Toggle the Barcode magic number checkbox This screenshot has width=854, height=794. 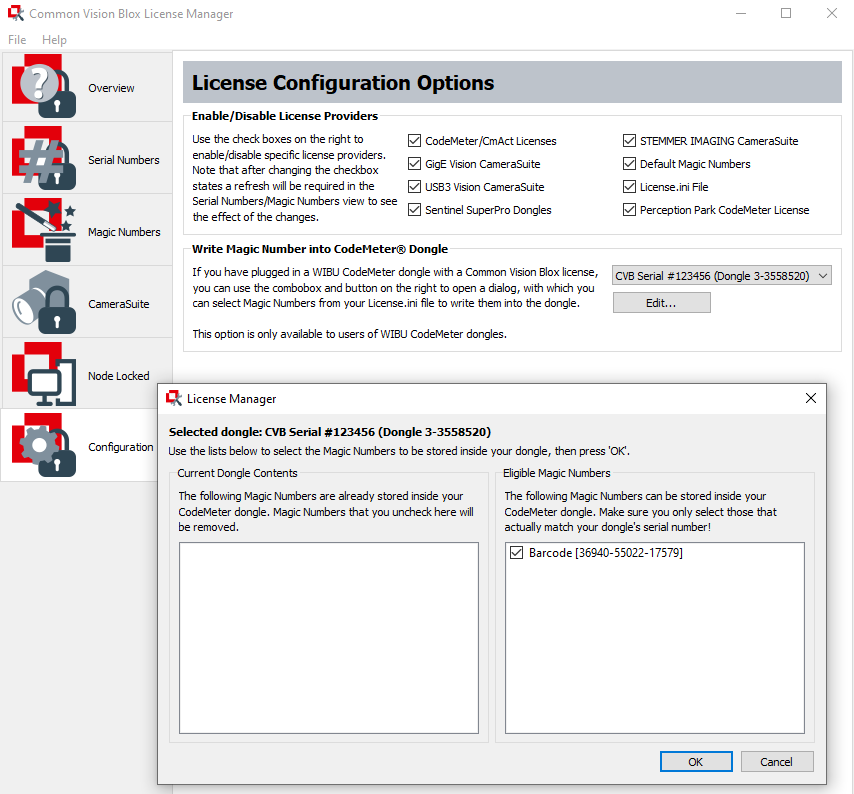tap(517, 553)
